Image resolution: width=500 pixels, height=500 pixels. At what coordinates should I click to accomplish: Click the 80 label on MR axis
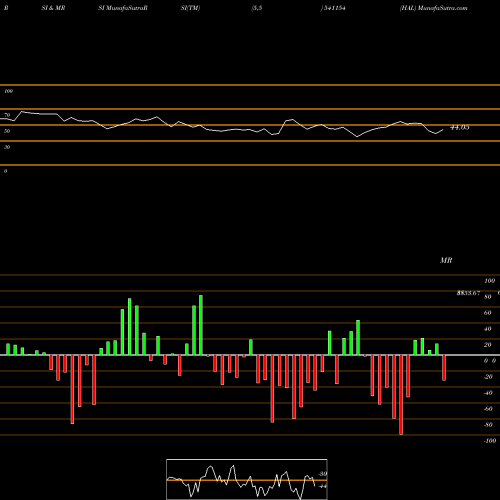coord(488,297)
